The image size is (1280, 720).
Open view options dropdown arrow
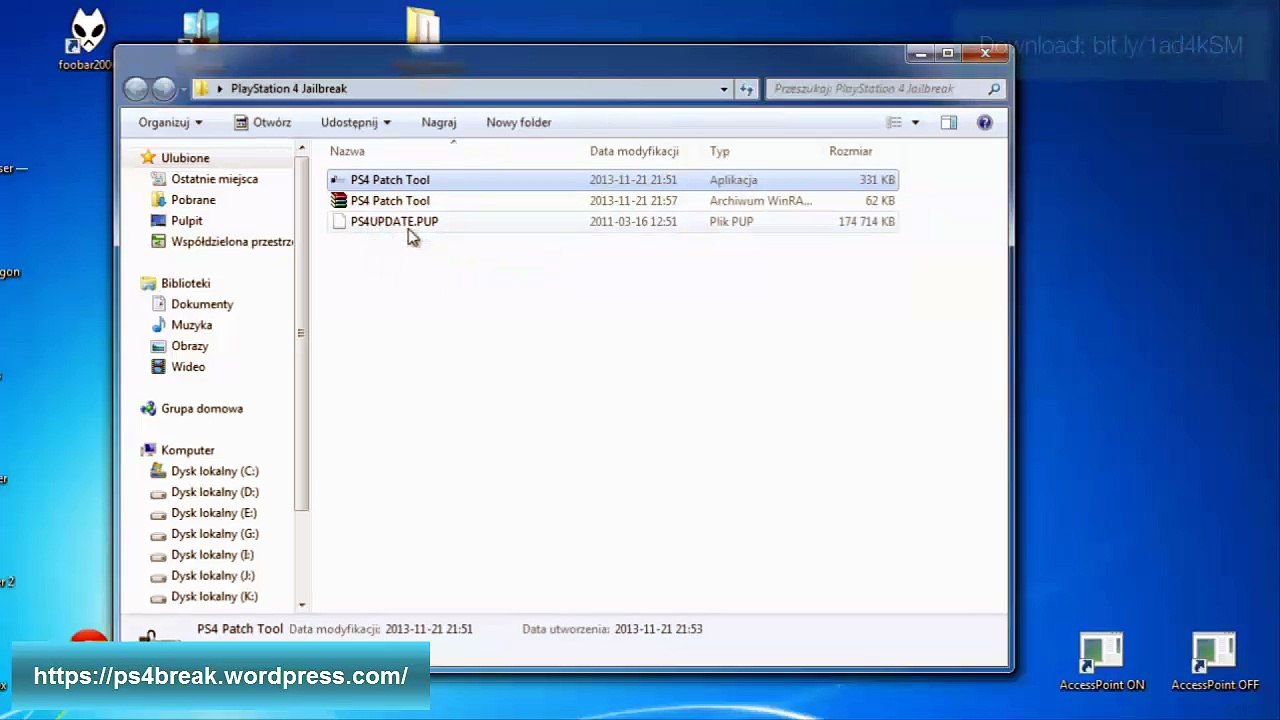915,123
